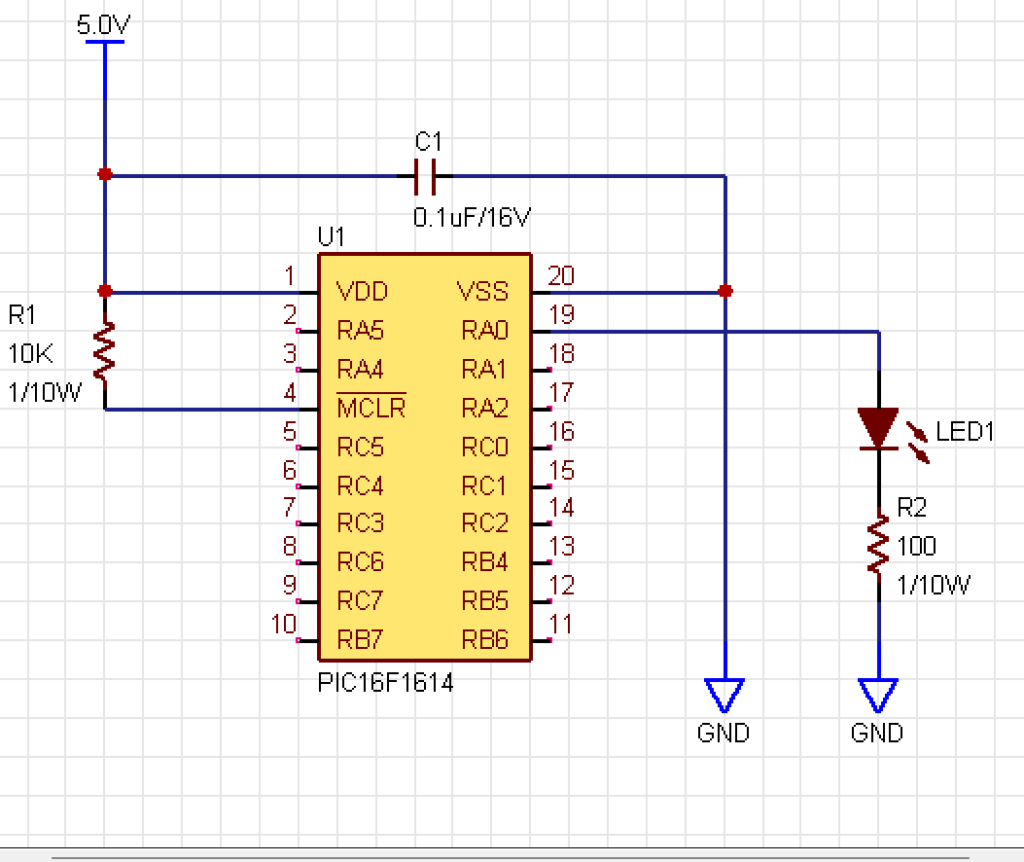Select the GND symbol below resistor R2
The width and height of the screenshot is (1024, 862).
[878, 693]
